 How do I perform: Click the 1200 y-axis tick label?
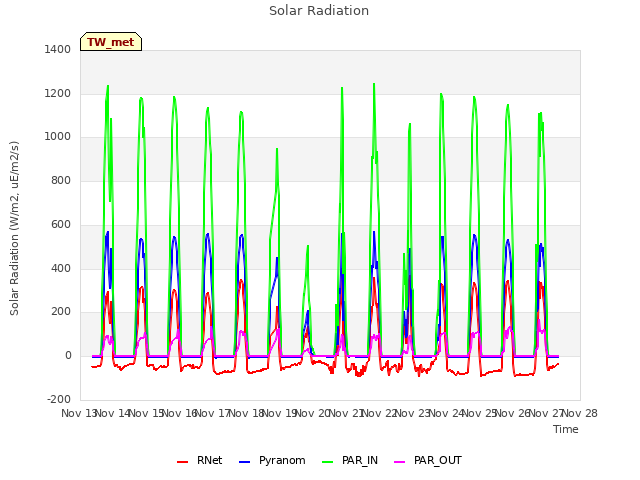tap(58, 93)
